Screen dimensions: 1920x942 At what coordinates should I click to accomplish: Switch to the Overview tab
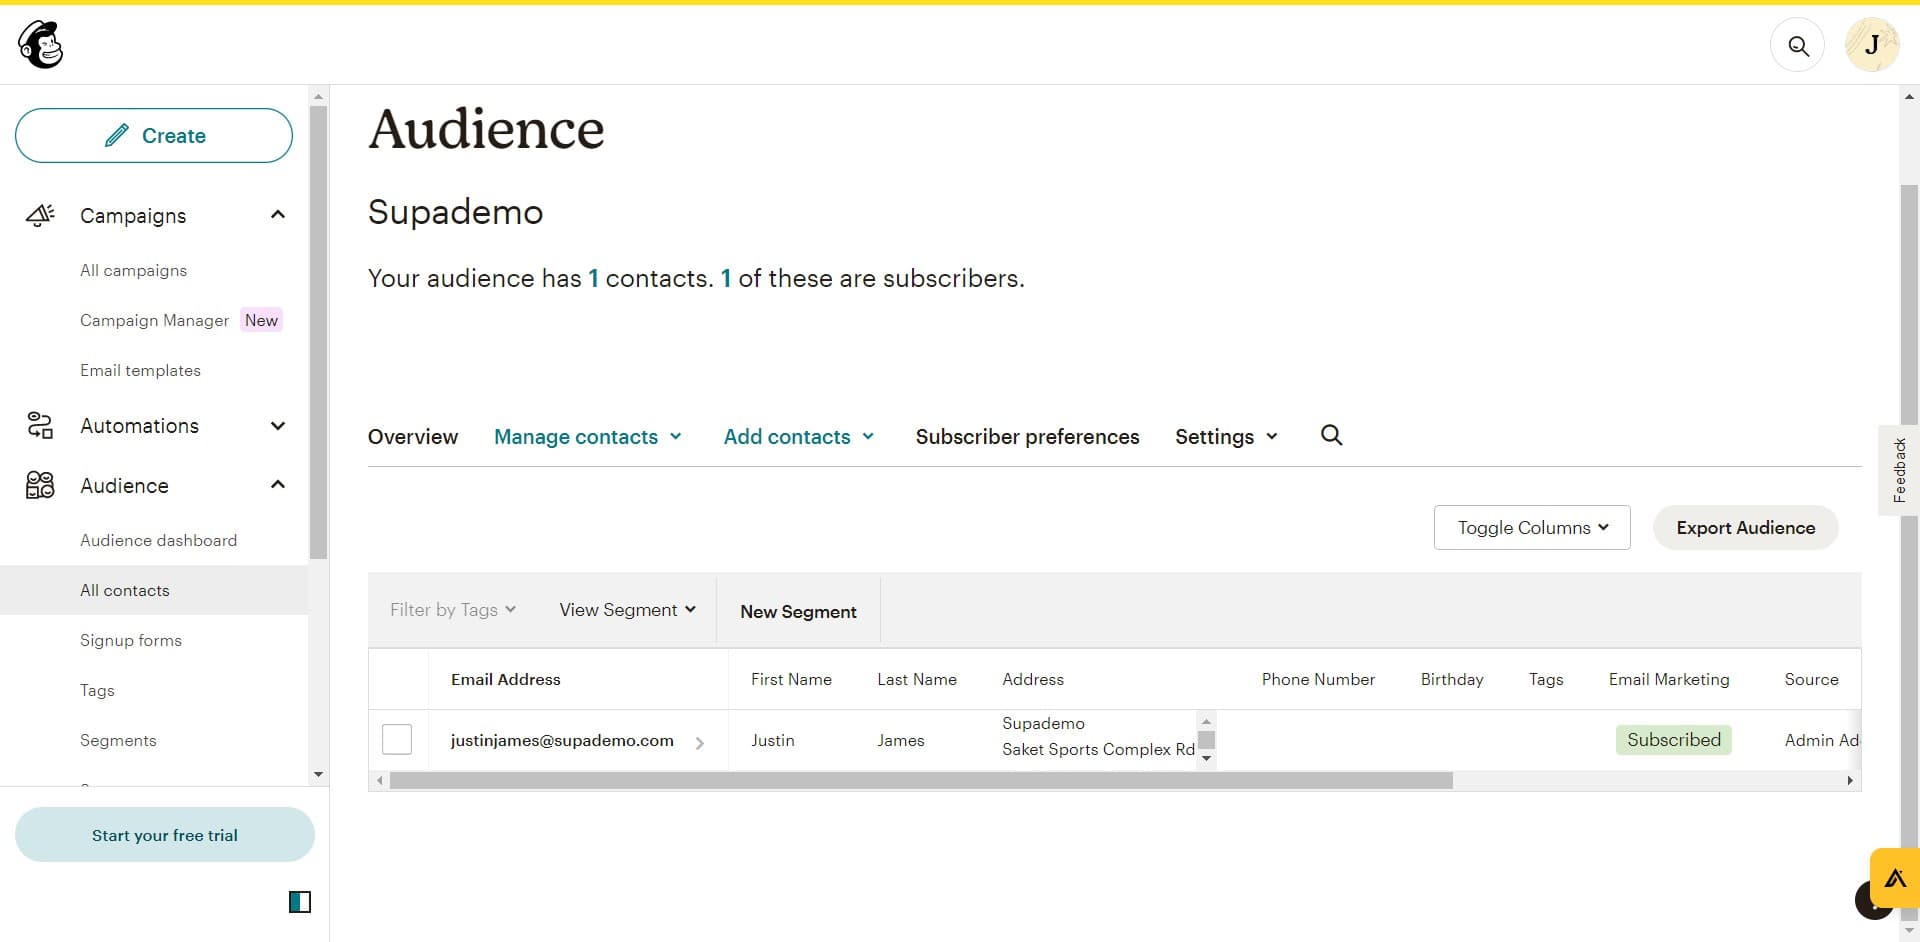point(412,436)
